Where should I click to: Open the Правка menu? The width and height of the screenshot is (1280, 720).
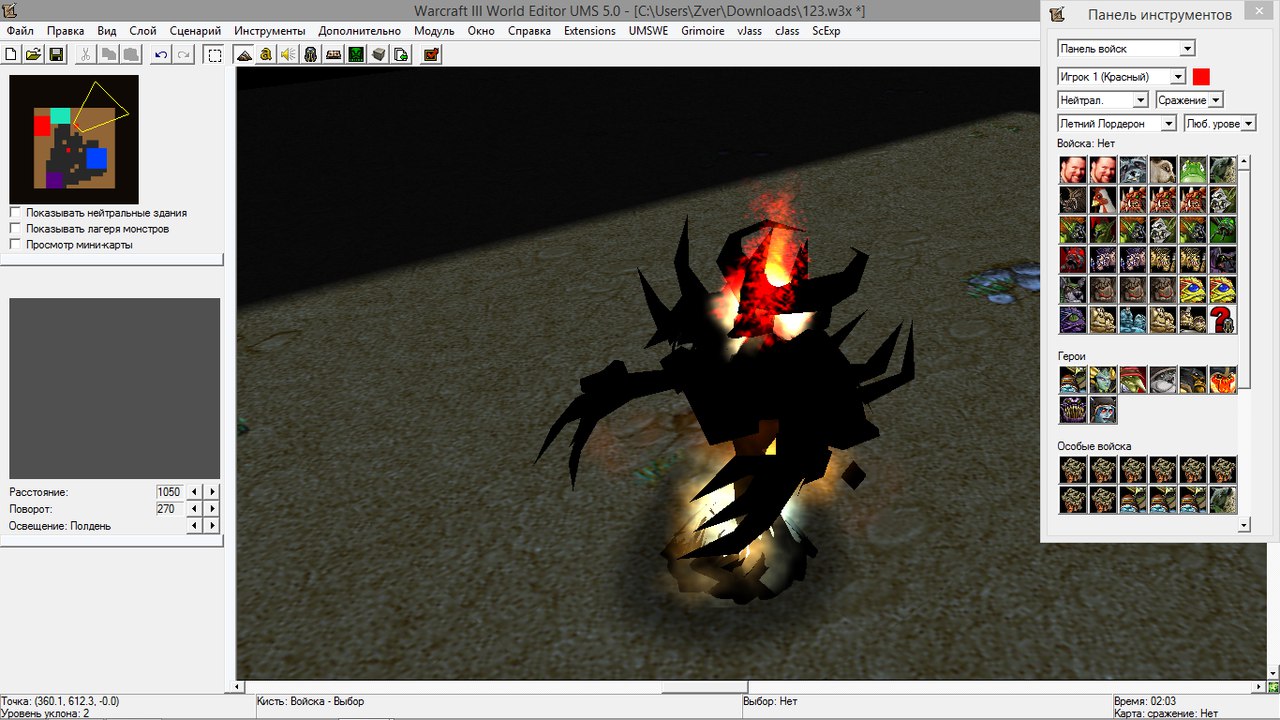coord(66,31)
